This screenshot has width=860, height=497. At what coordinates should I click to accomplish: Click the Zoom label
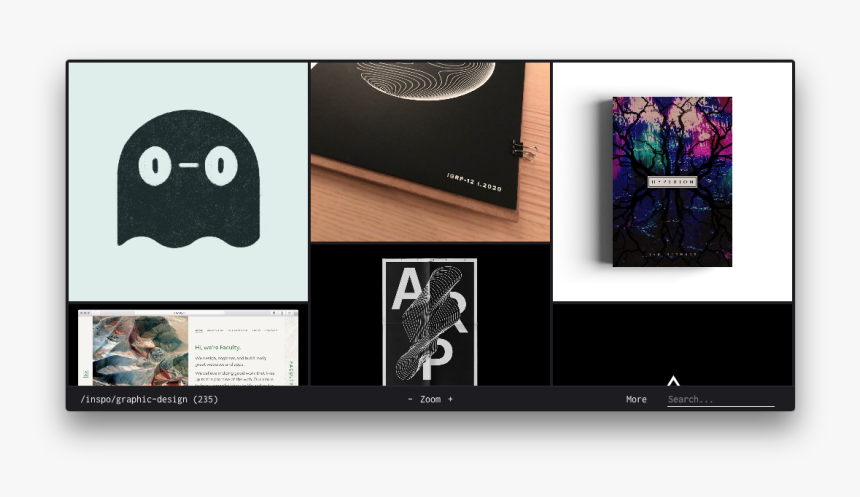431,399
